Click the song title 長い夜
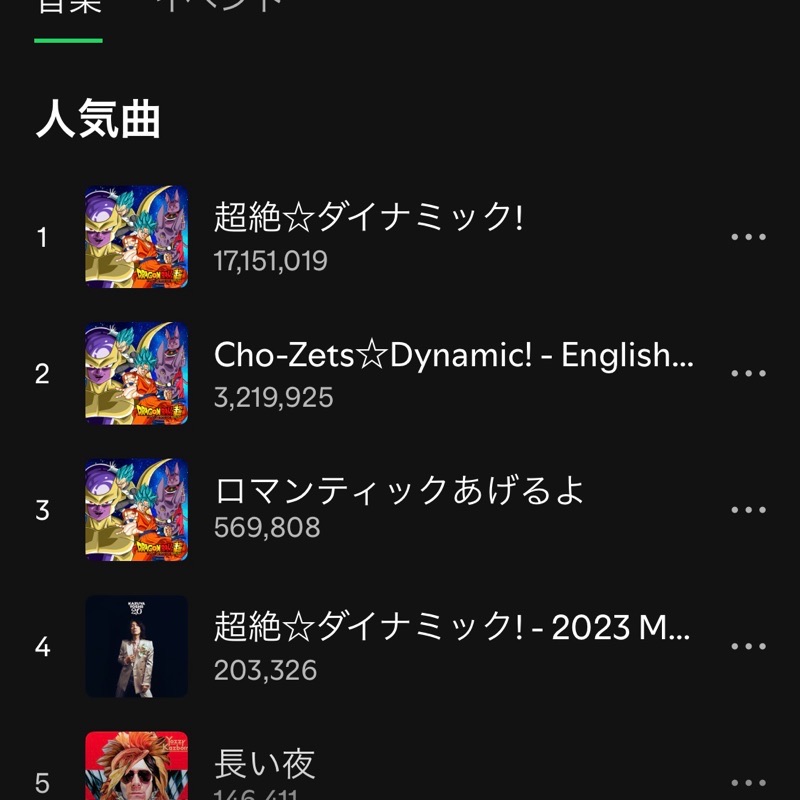The width and height of the screenshot is (800, 800). [x=264, y=765]
